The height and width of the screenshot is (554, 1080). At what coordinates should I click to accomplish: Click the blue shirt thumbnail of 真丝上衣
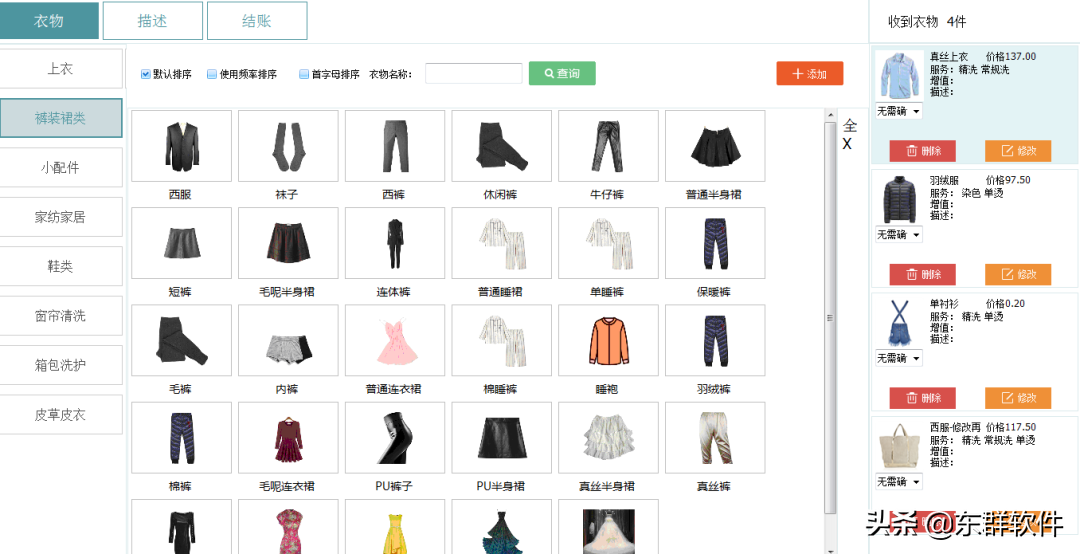click(x=899, y=76)
